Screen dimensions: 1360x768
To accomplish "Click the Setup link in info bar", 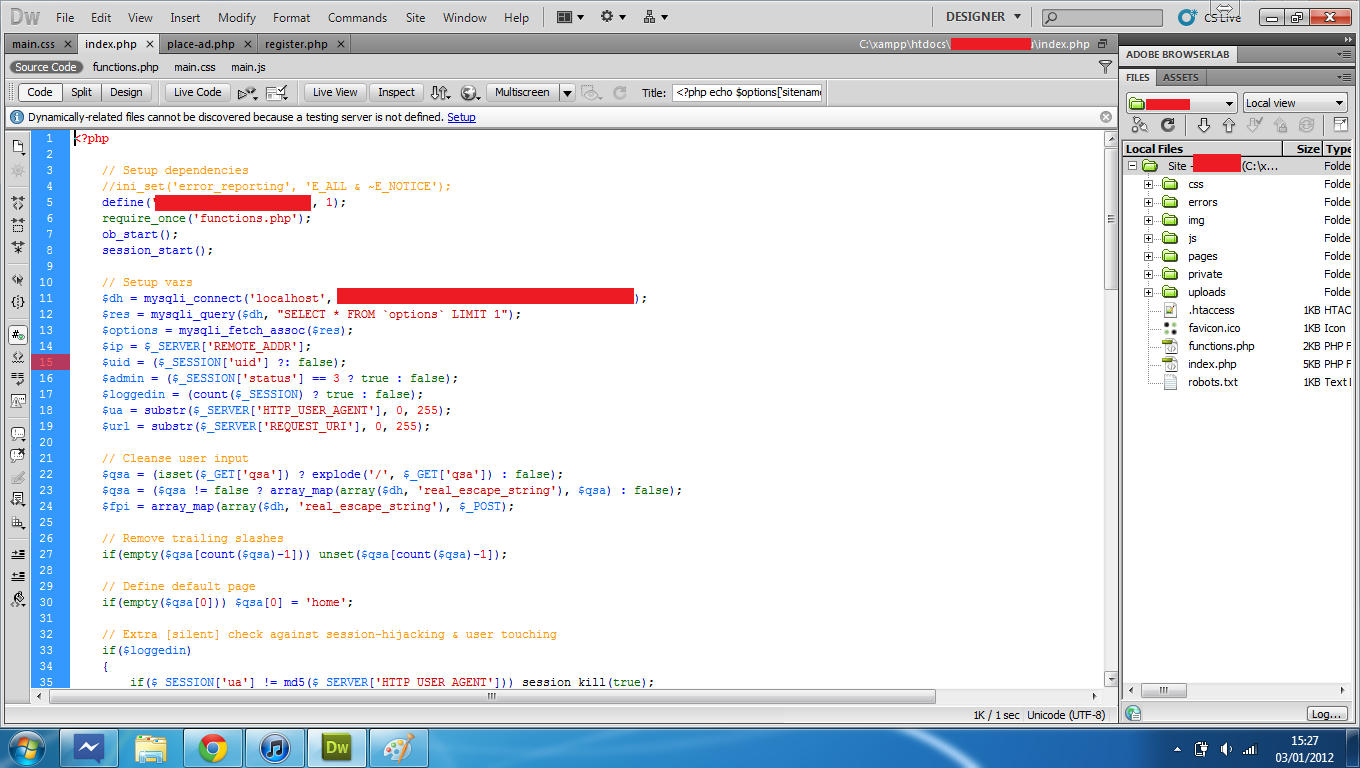I will tap(461, 117).
